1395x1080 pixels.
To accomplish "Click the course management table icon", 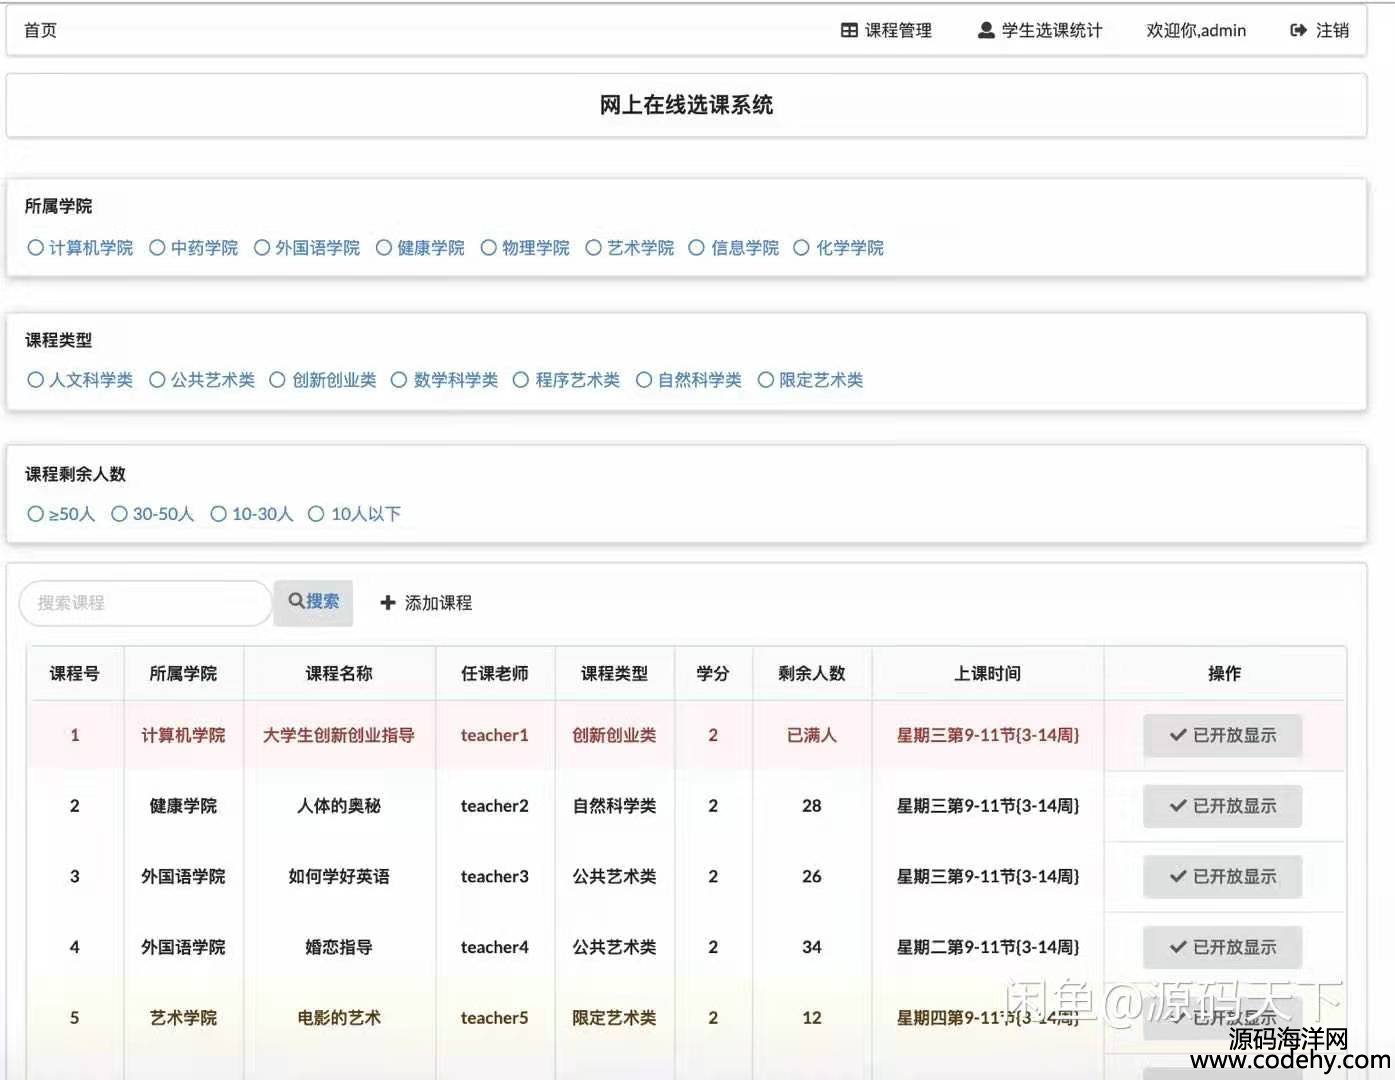I will 849,31.
